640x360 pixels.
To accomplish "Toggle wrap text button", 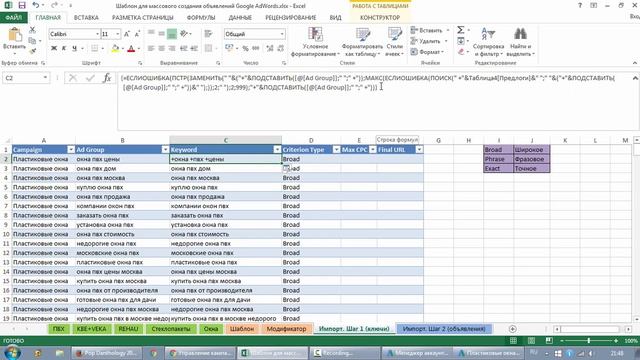I will [208, 34].
